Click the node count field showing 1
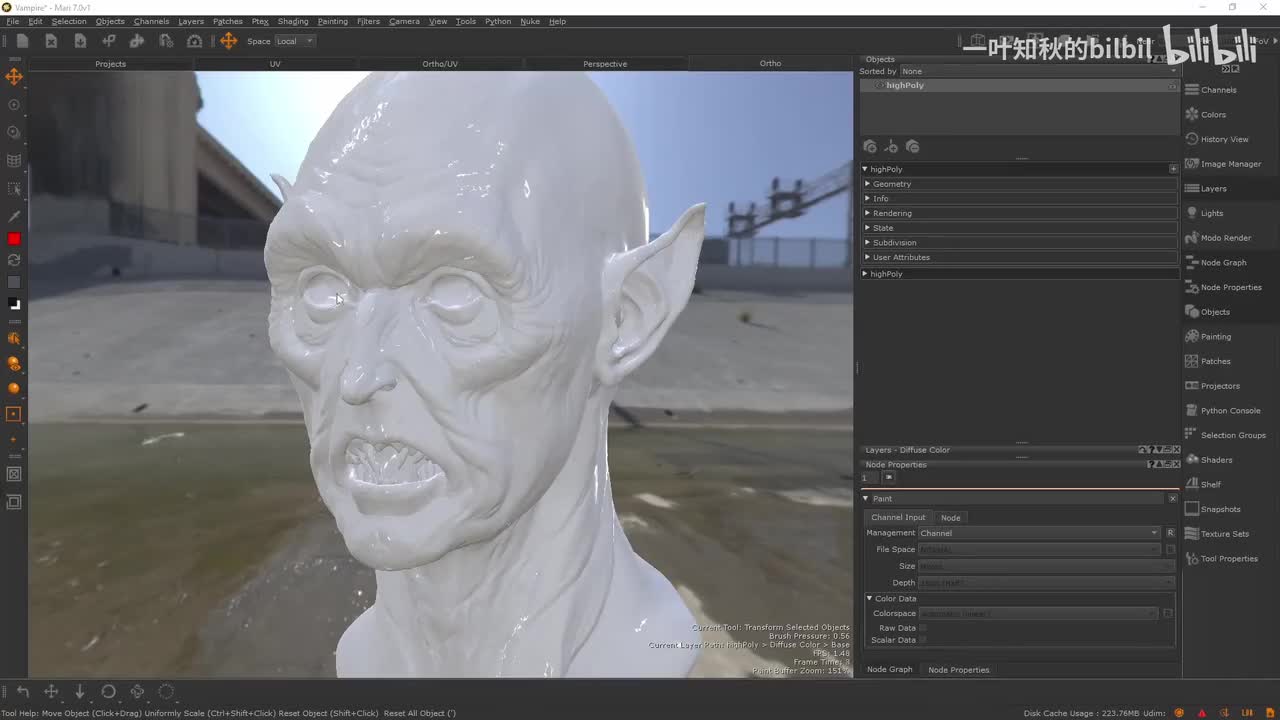 click(x=870, y=478)
